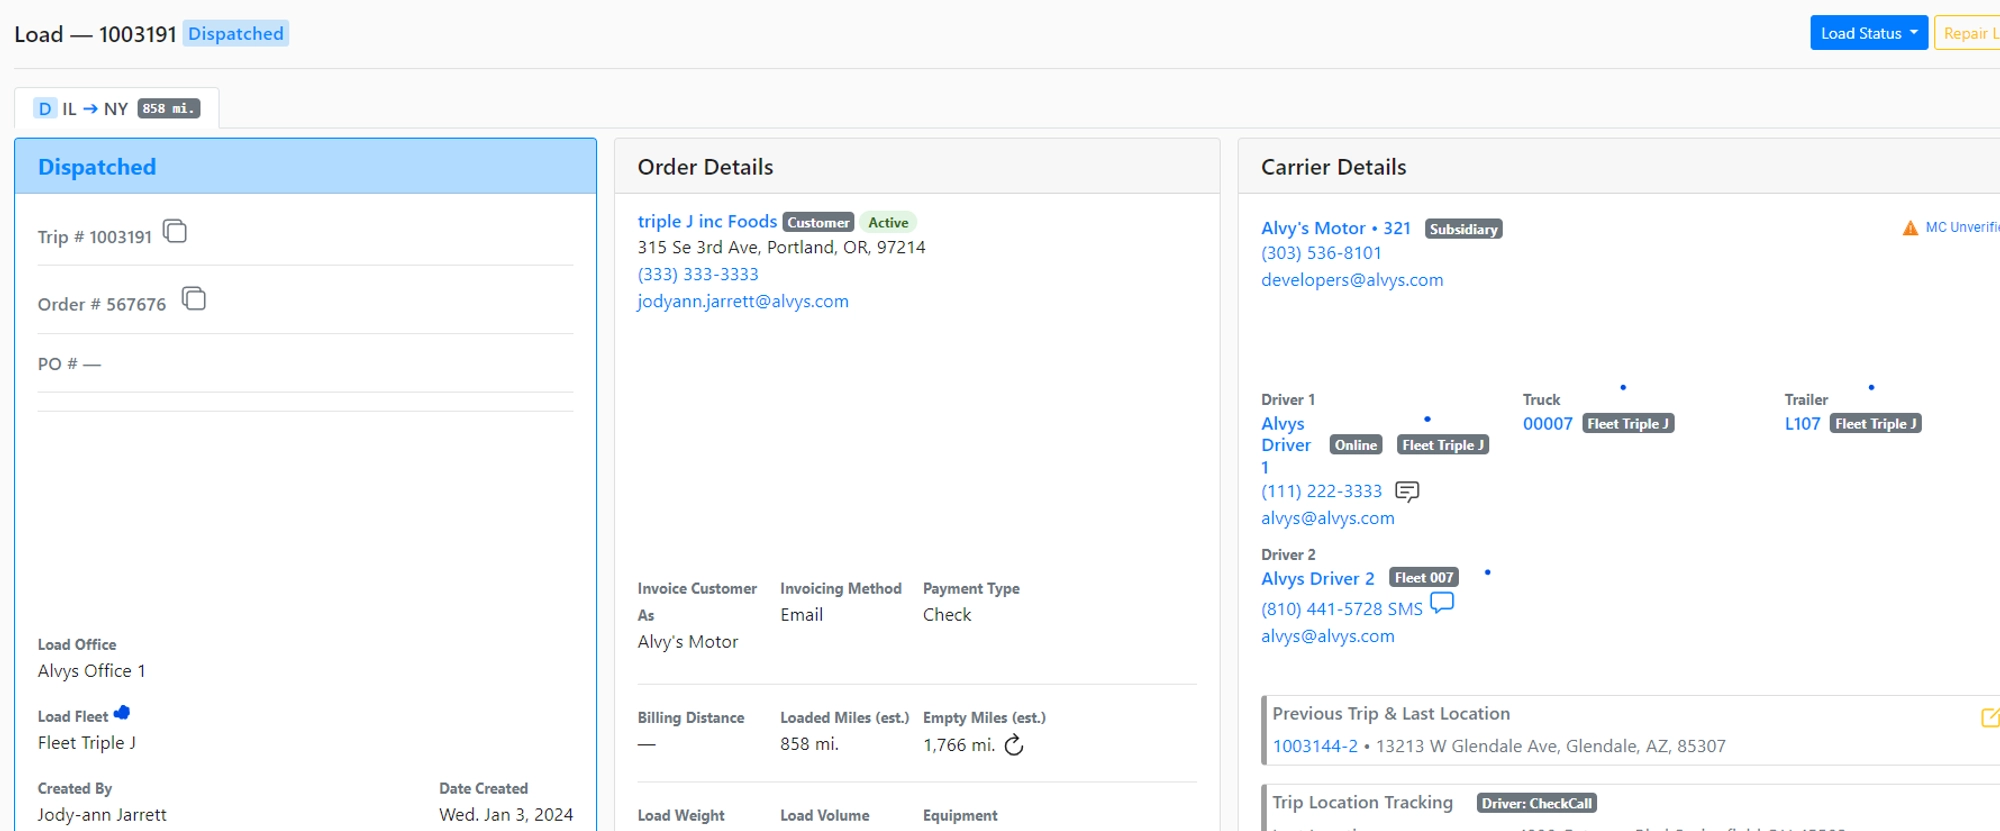Email jodyann.jarrett@alvys.com
The image size is (2000, 831).
tap(743, 301)
